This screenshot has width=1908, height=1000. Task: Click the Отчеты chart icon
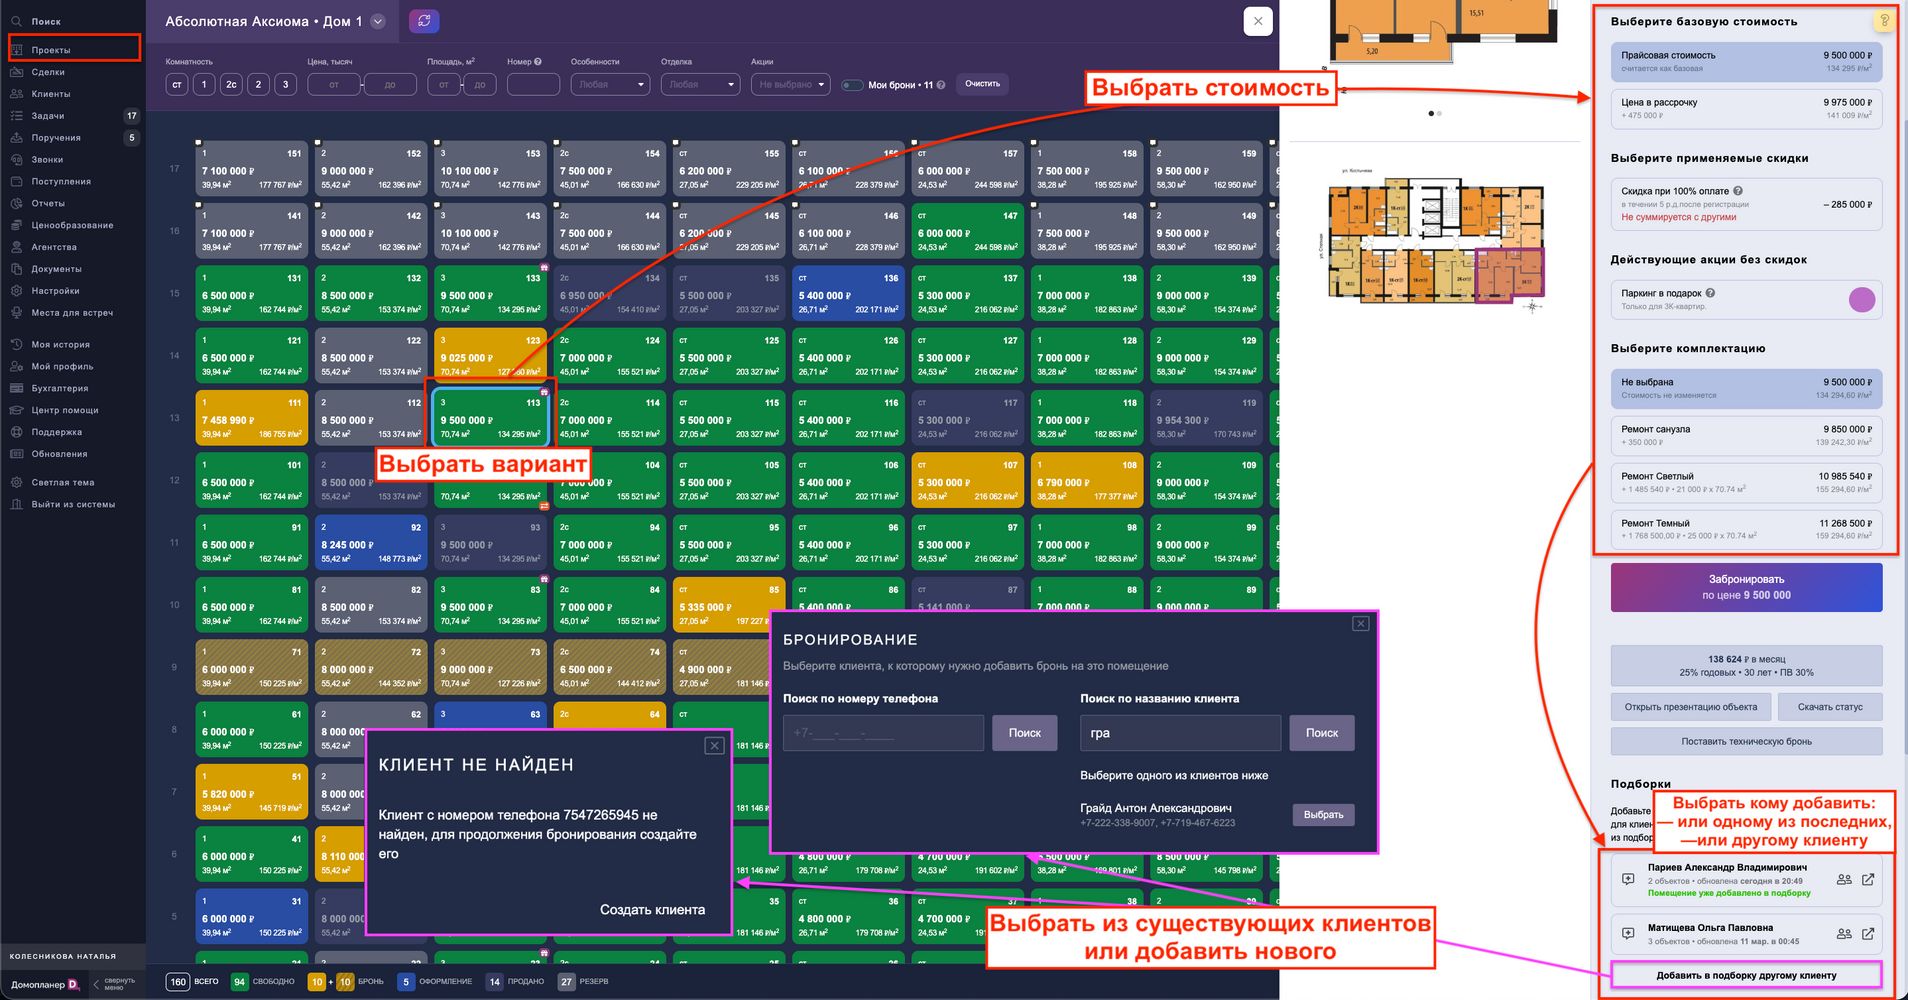17,203
